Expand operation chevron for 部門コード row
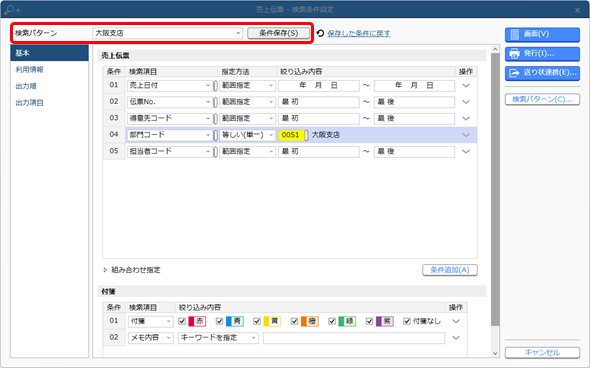 click(x=466, y=135)
